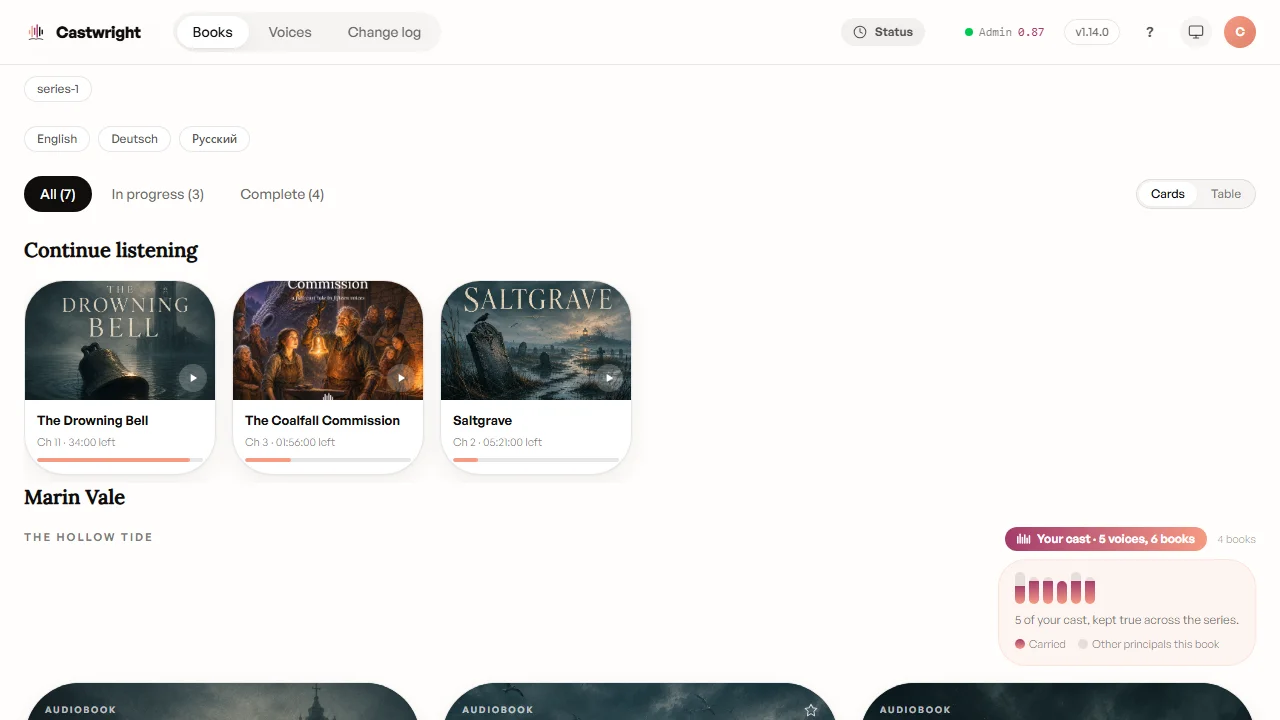
Task: Open The Drowning Bell cover thumbnail
Action: 120,340
